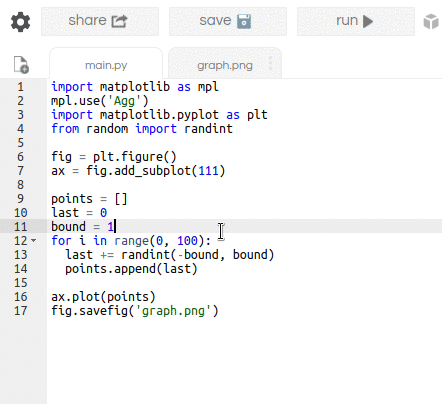
Task: Save the project using save button
Action: tap(228, 21)
